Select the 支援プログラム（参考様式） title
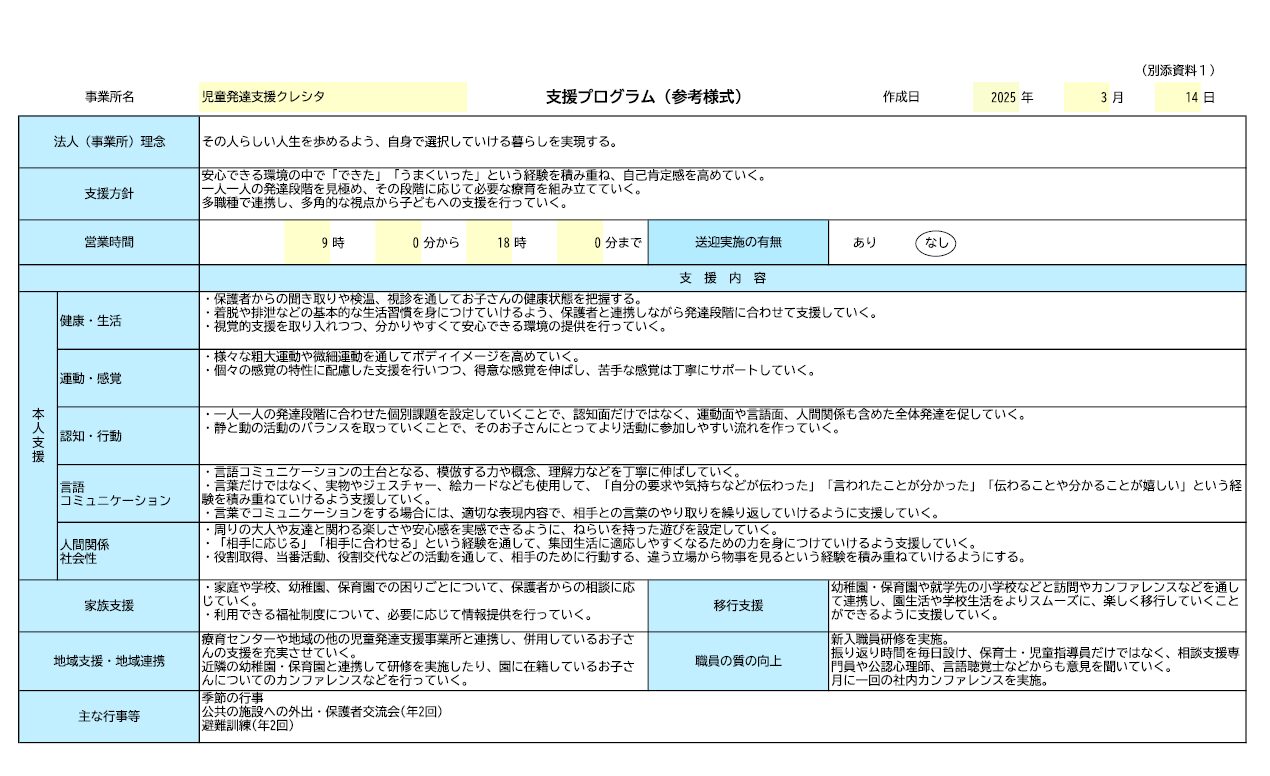 644,97
